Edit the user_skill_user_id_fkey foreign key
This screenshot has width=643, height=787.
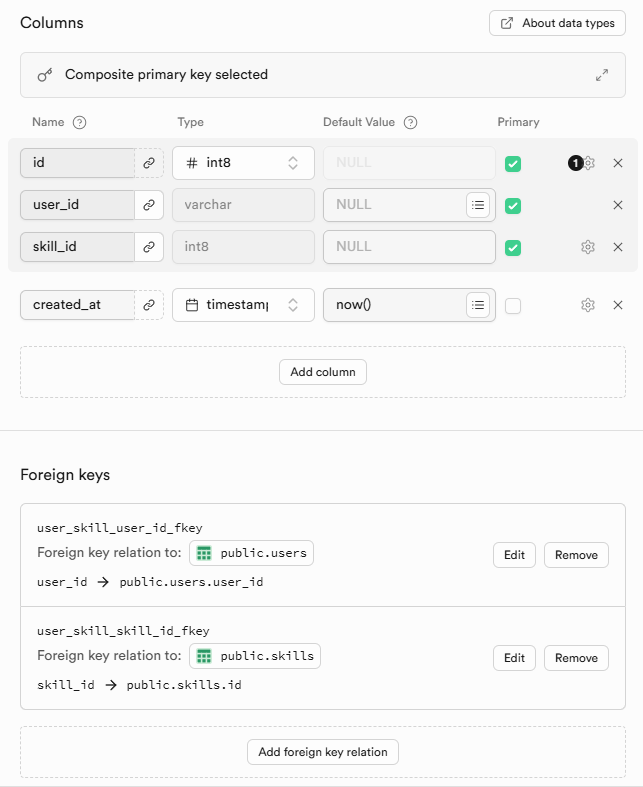click(514, 555)
